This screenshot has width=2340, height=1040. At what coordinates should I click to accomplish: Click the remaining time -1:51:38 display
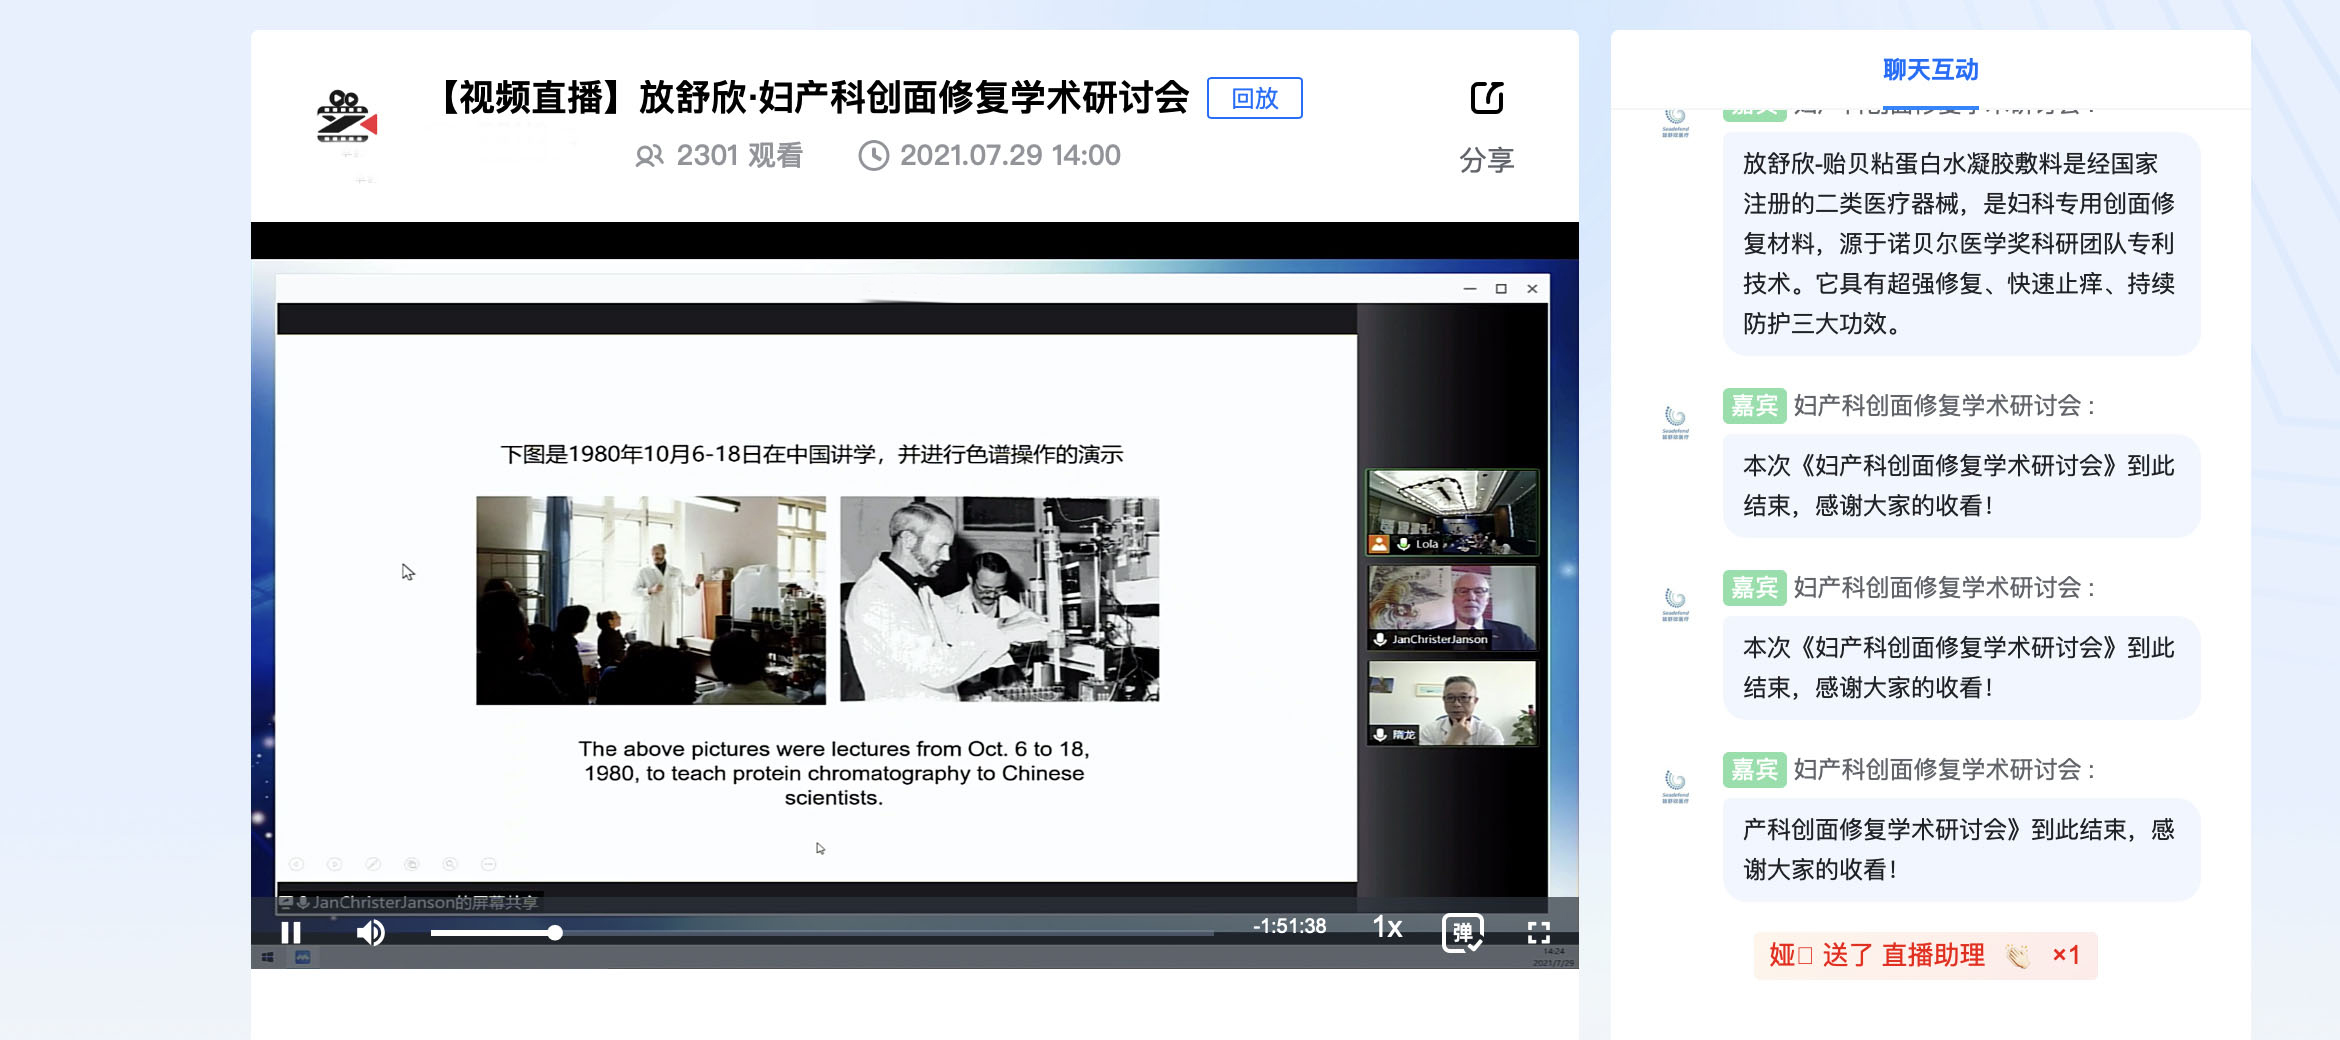(1289, 926)
